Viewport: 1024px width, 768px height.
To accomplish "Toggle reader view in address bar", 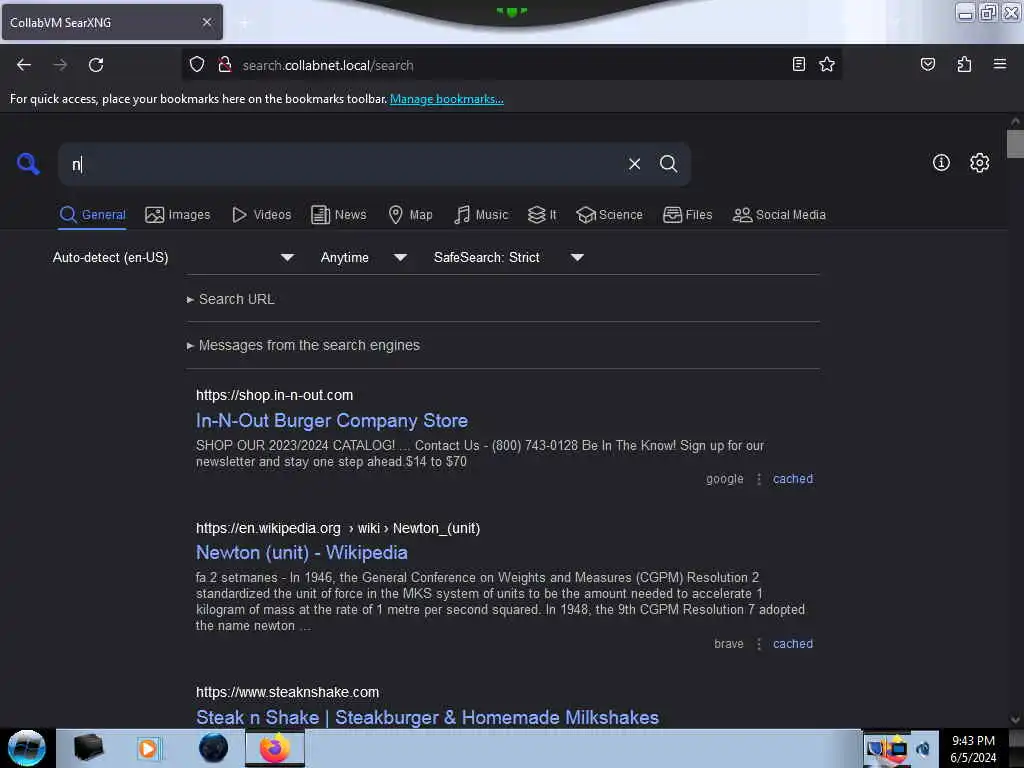I will 798,64.
